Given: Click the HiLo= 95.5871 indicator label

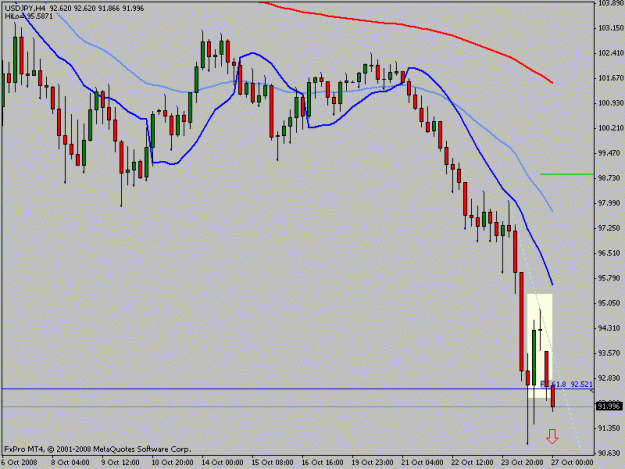Looking at the screenshot, I should pos(28,16).
